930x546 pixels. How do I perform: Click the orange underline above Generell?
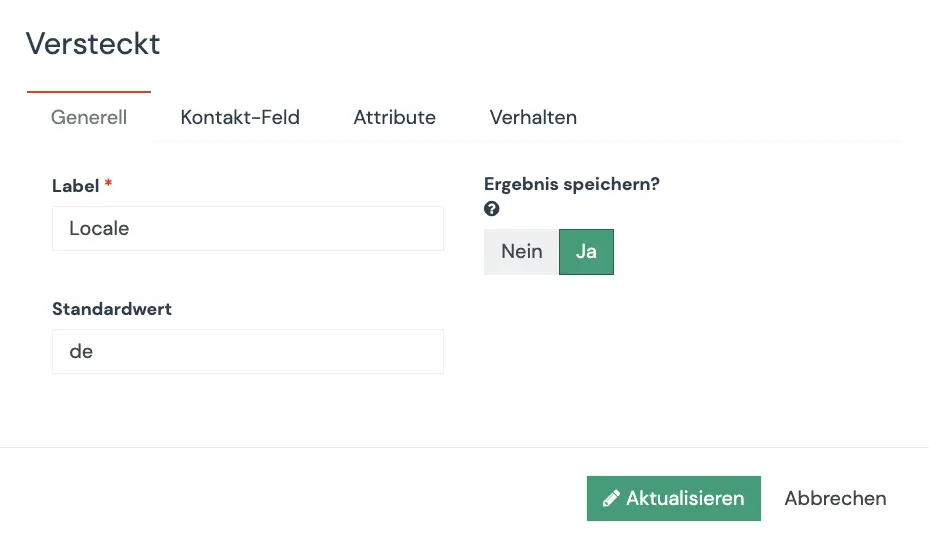tap(89, 92)
